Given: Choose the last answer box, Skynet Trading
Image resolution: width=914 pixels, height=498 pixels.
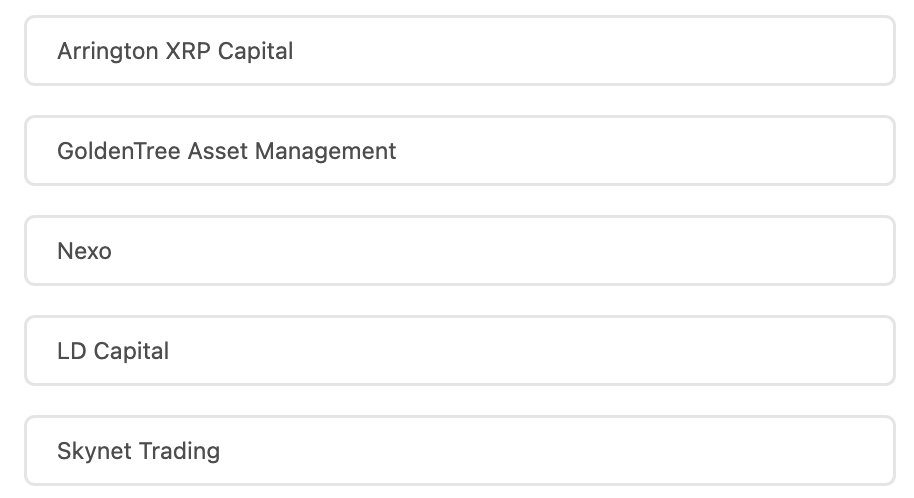Looking at the screenshot, I should (x=459, y=451).
